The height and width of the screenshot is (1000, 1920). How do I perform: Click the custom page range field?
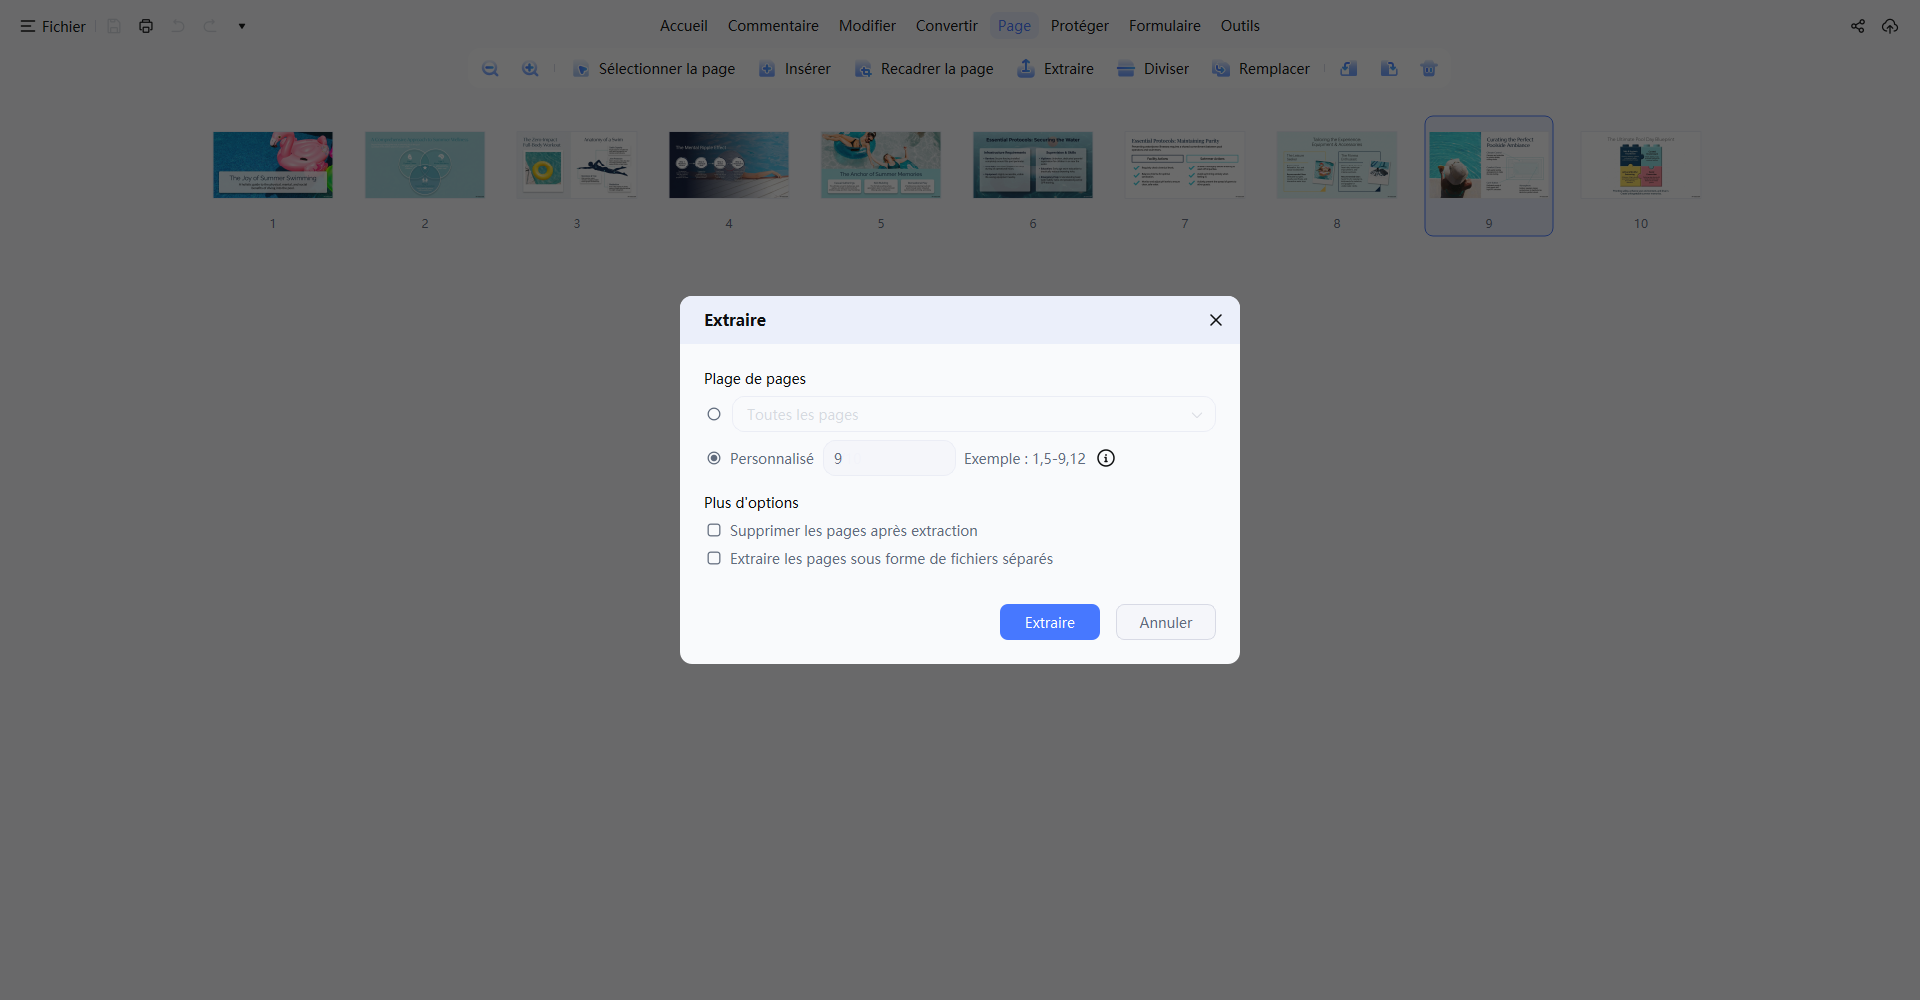pos(889,458)
